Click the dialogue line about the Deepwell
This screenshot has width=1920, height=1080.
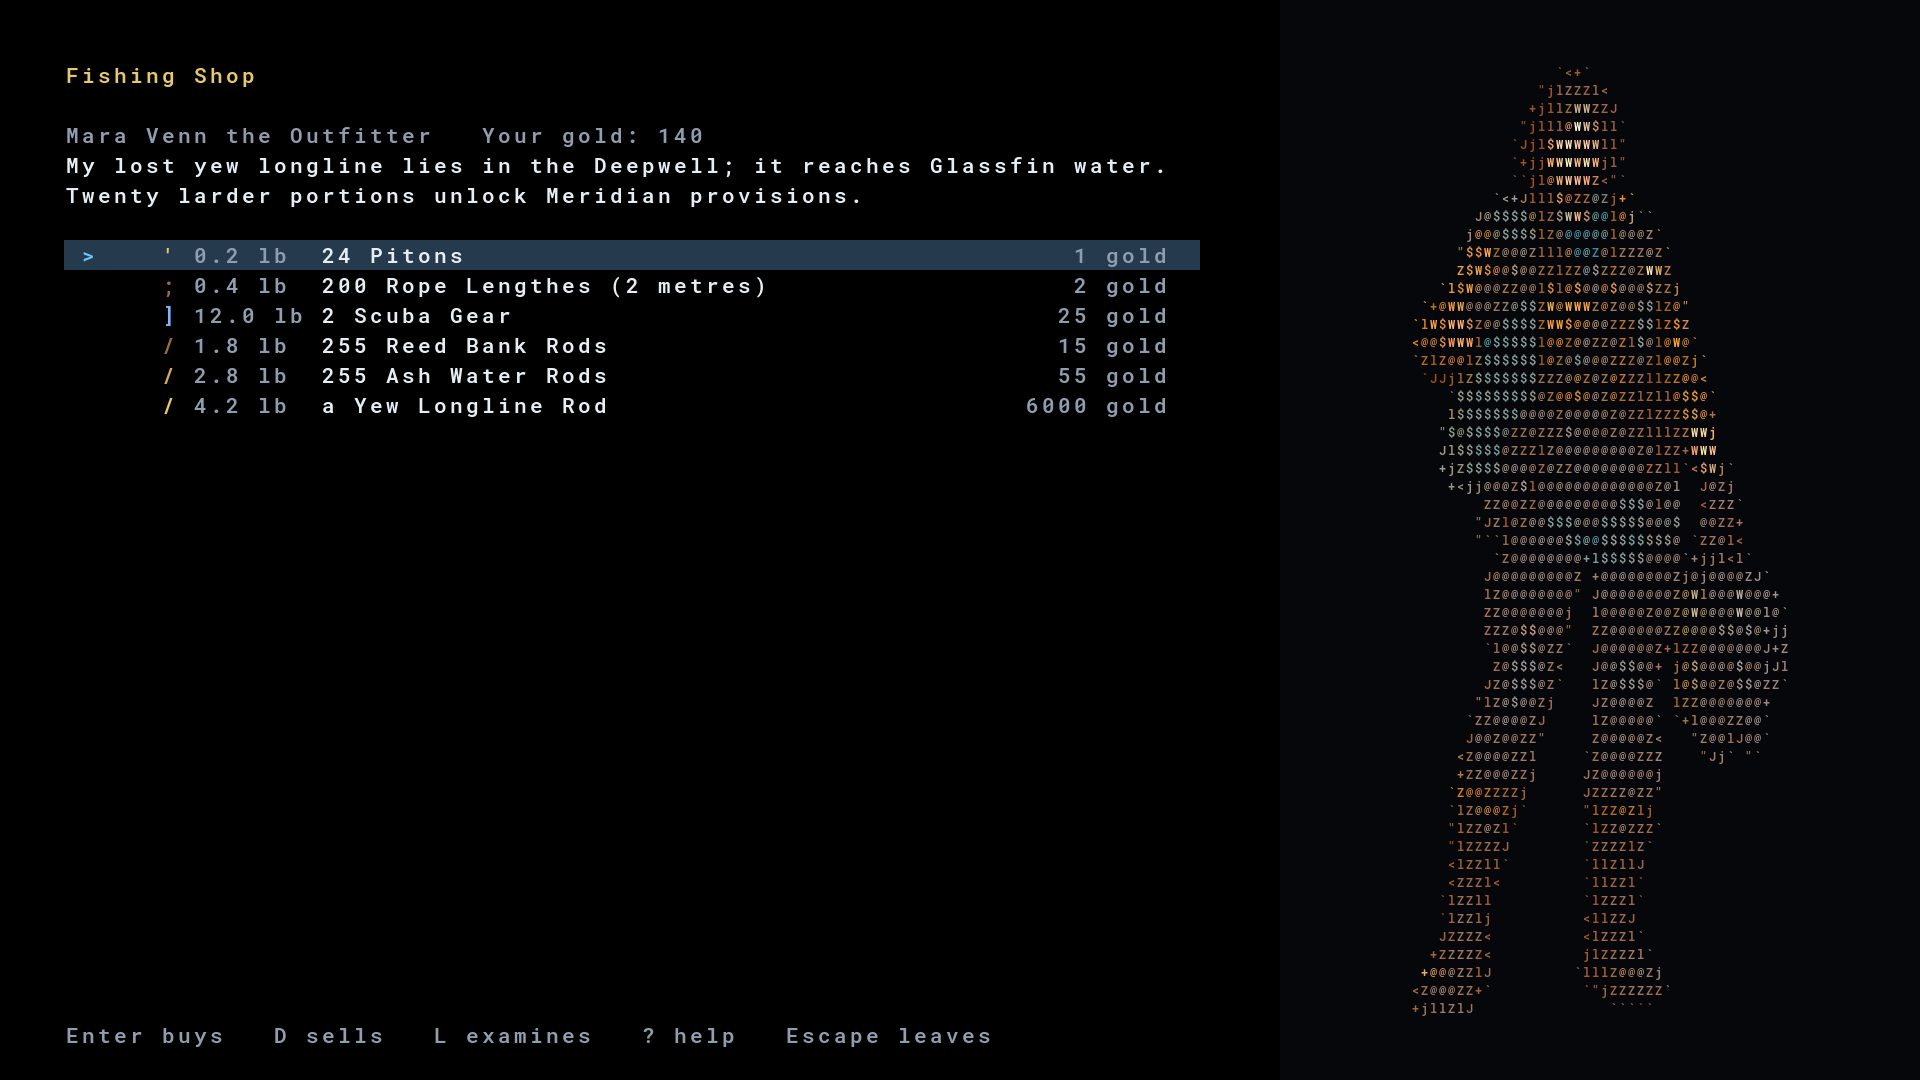[x=617, y=166]
